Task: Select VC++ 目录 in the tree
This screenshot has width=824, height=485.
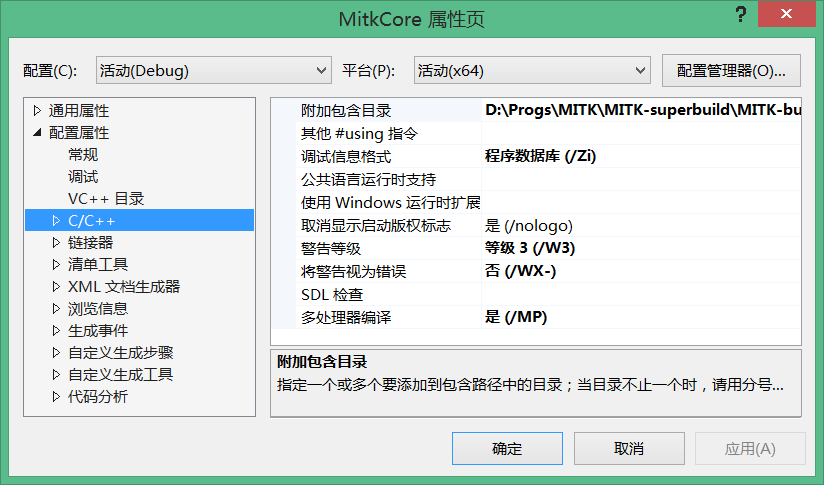Action: pos(106,199)
